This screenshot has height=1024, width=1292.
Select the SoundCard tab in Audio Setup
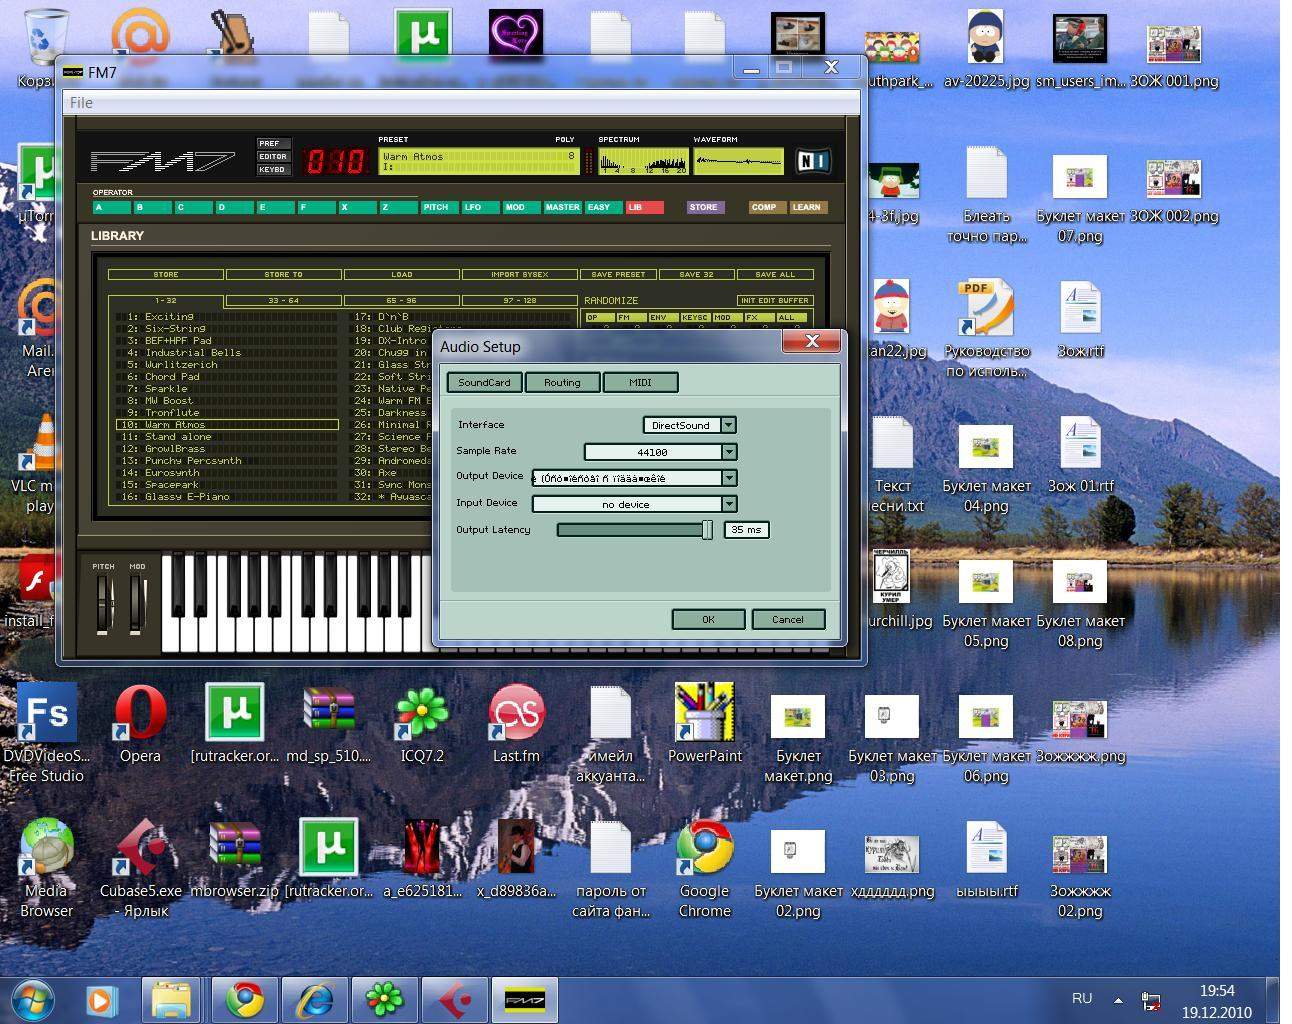[x=484, y=382]
